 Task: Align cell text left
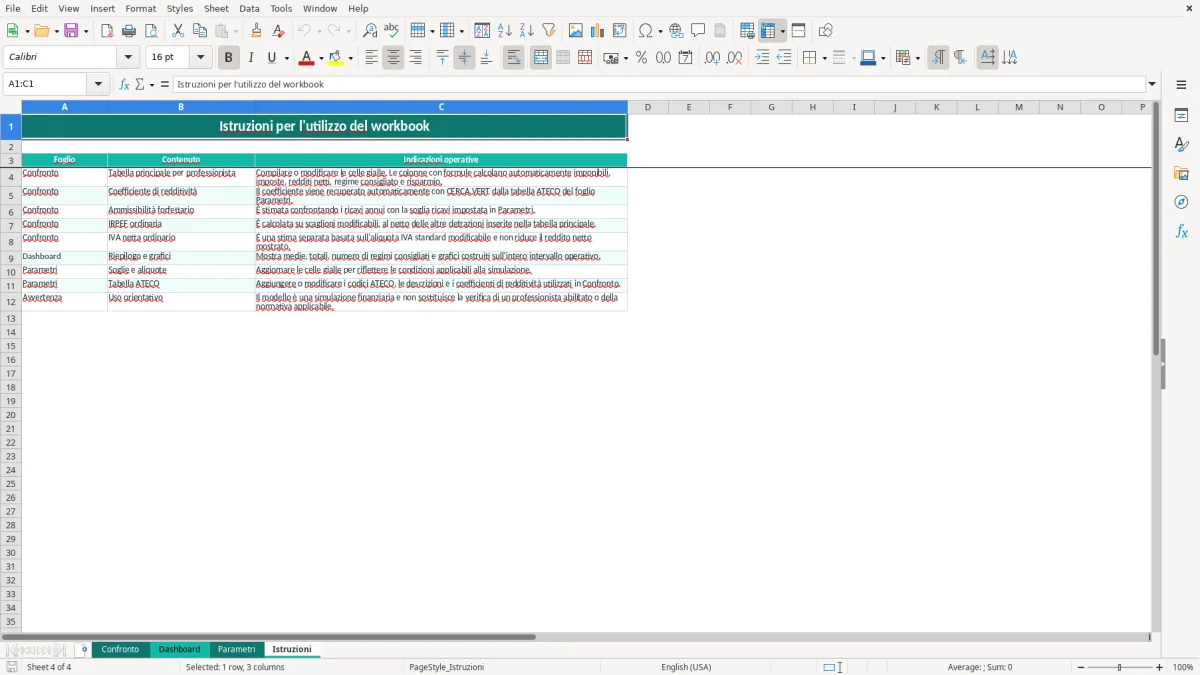(371, 58)
